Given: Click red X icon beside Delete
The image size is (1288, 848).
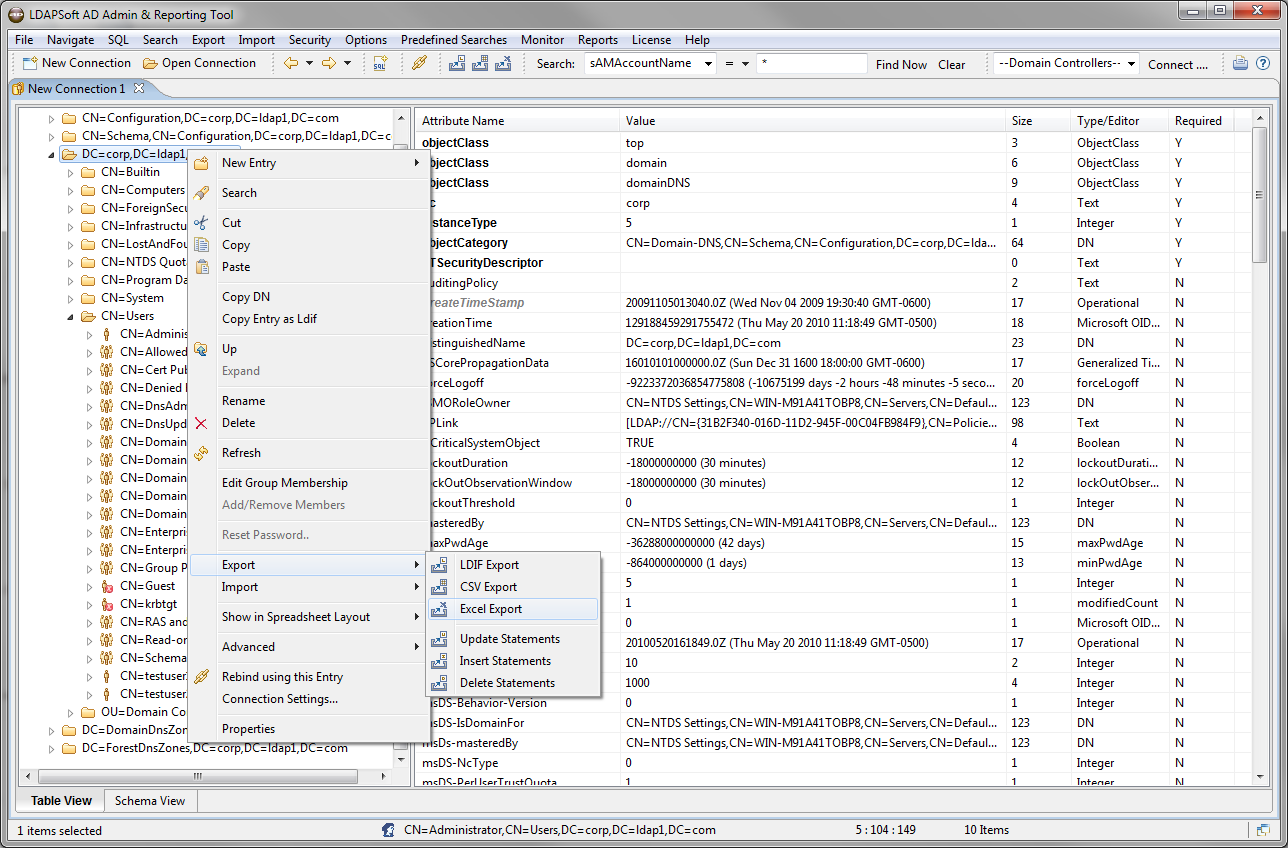Looking at the screenshot, I should tap(201, 423).
